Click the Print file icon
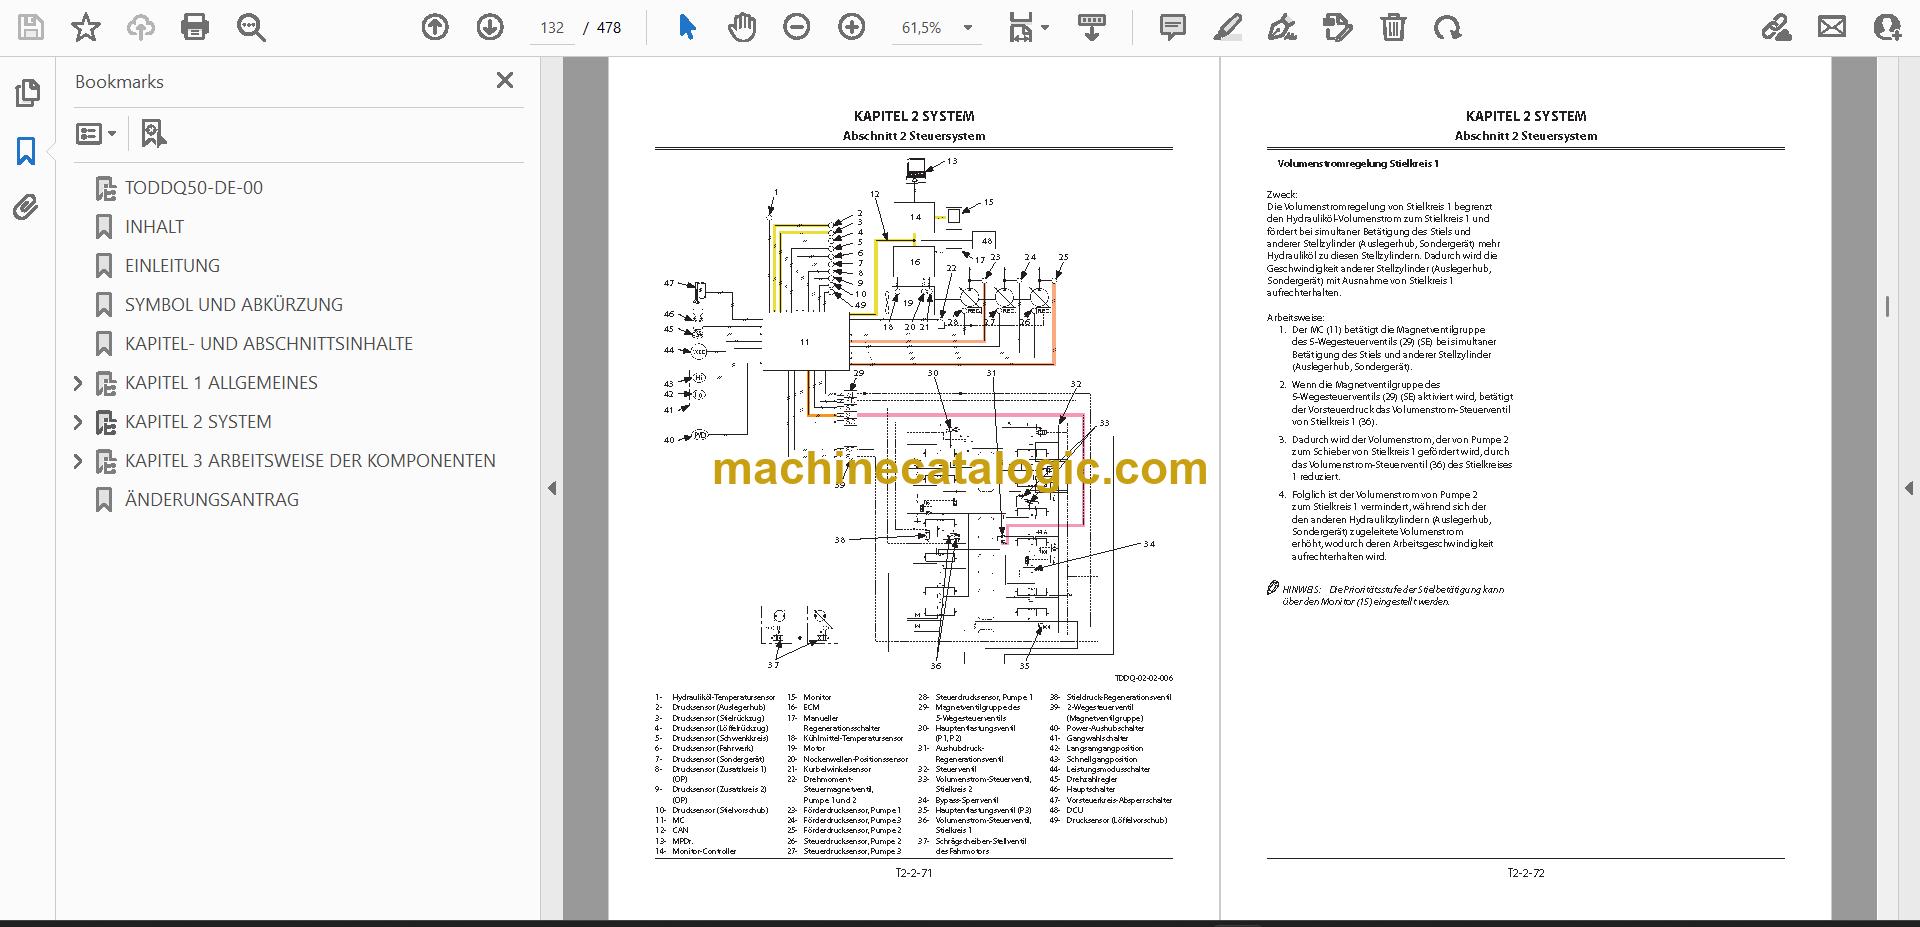The image size is (1920, 927). pos(195,27)
